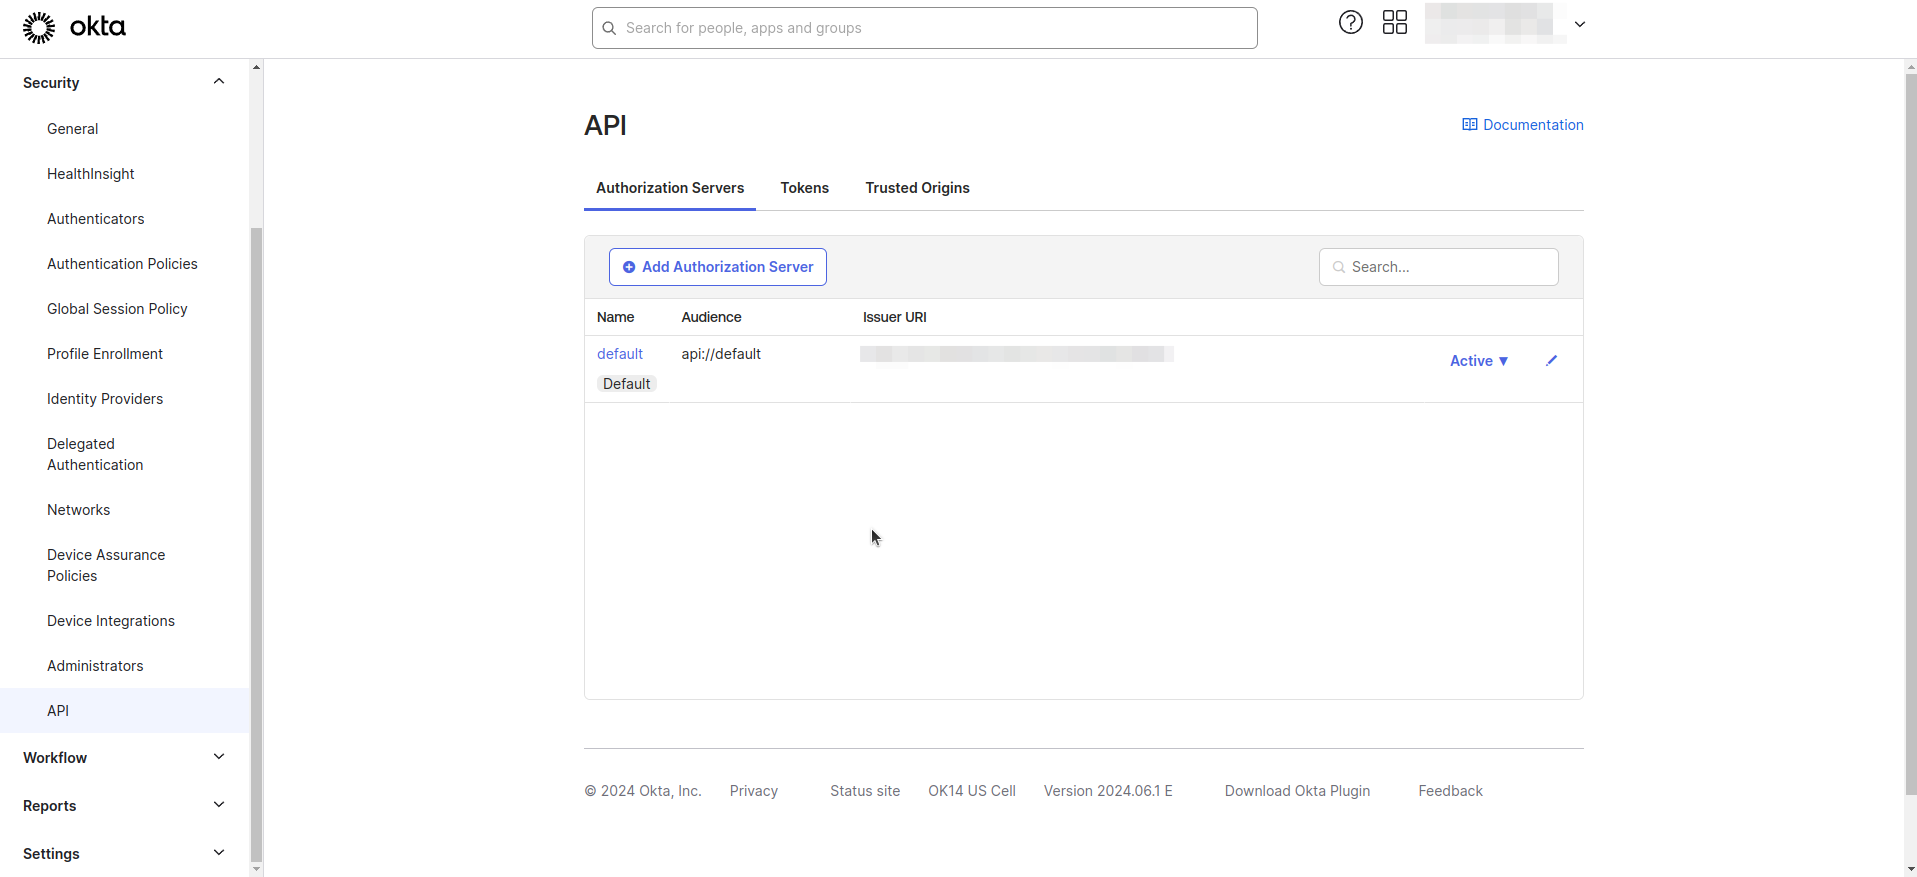Click the Audience column header
This screenshot has width=1917, height=877.
click(711, 317)
